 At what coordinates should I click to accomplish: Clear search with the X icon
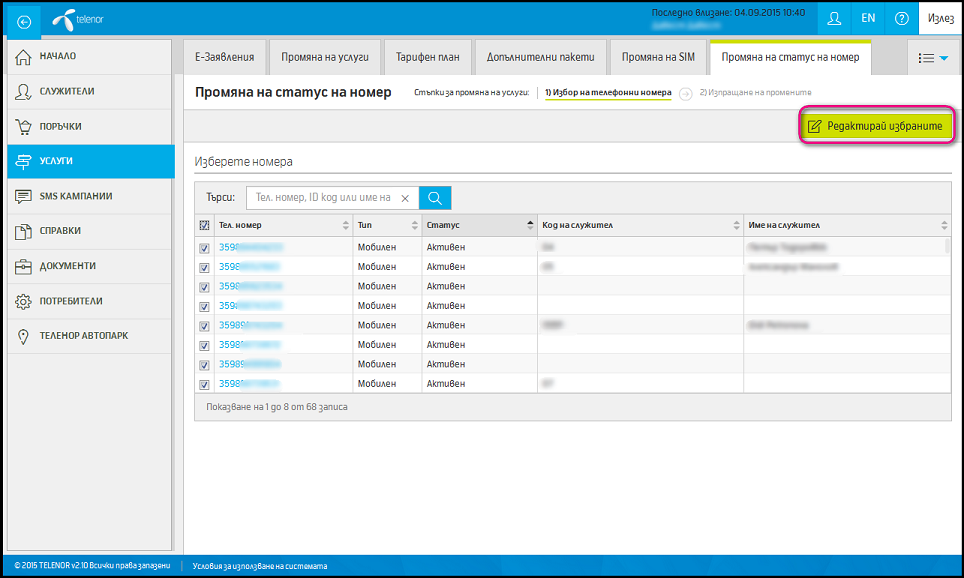[x=405, y=198]
